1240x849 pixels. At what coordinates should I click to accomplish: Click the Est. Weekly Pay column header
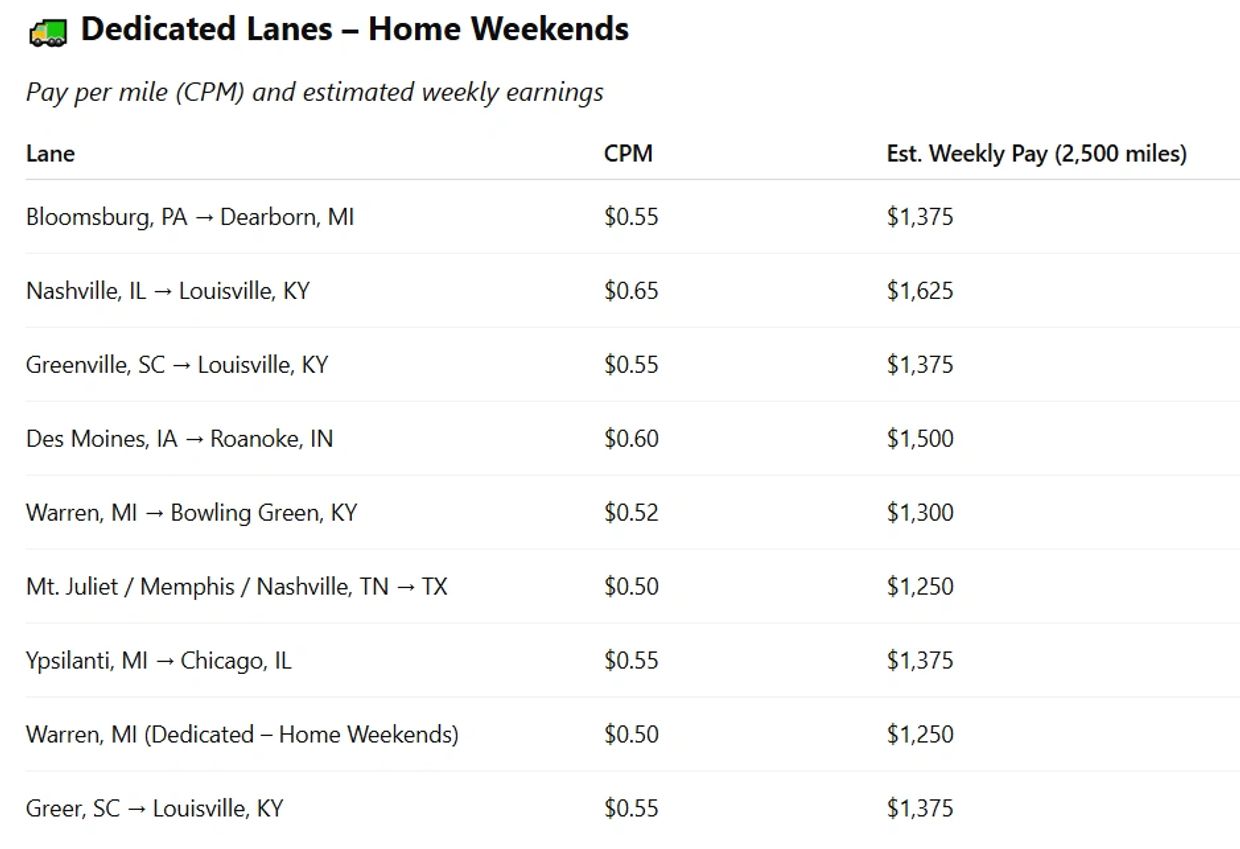pyautogui.click(x=1036, y=154)
